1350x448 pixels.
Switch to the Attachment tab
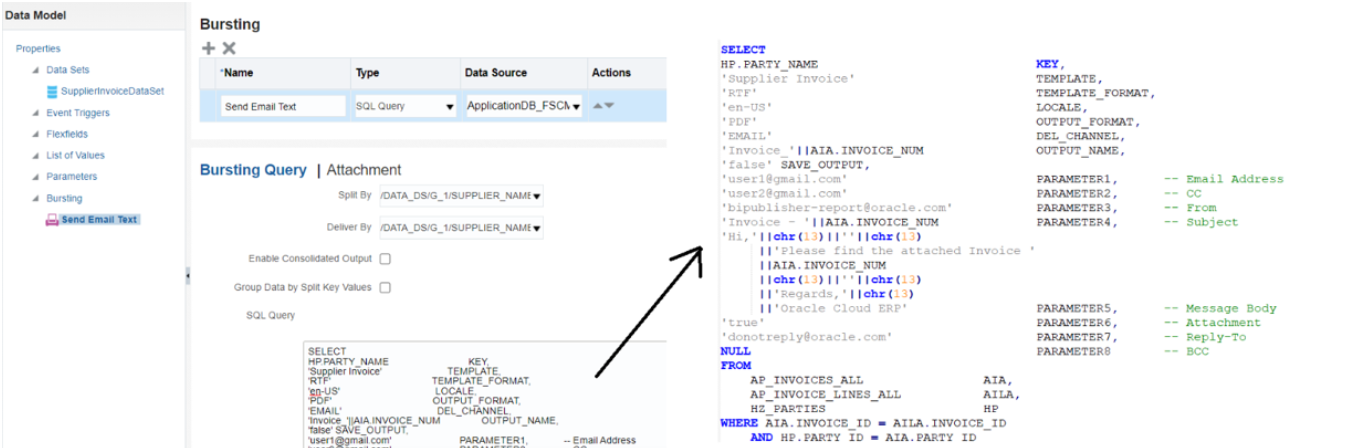[363, 170]
